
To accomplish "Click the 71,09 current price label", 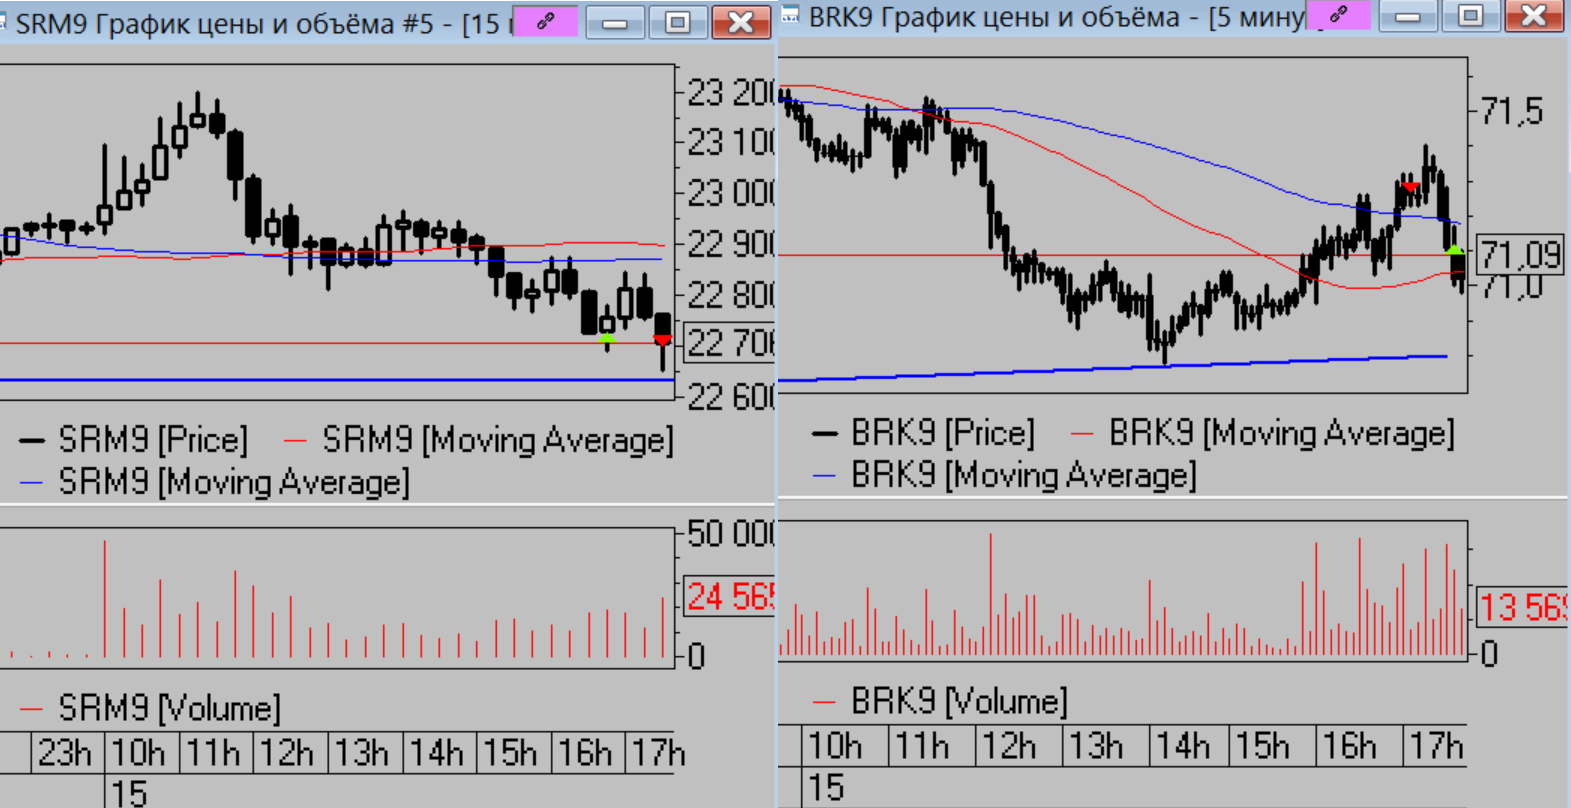I will point(1519,255).
